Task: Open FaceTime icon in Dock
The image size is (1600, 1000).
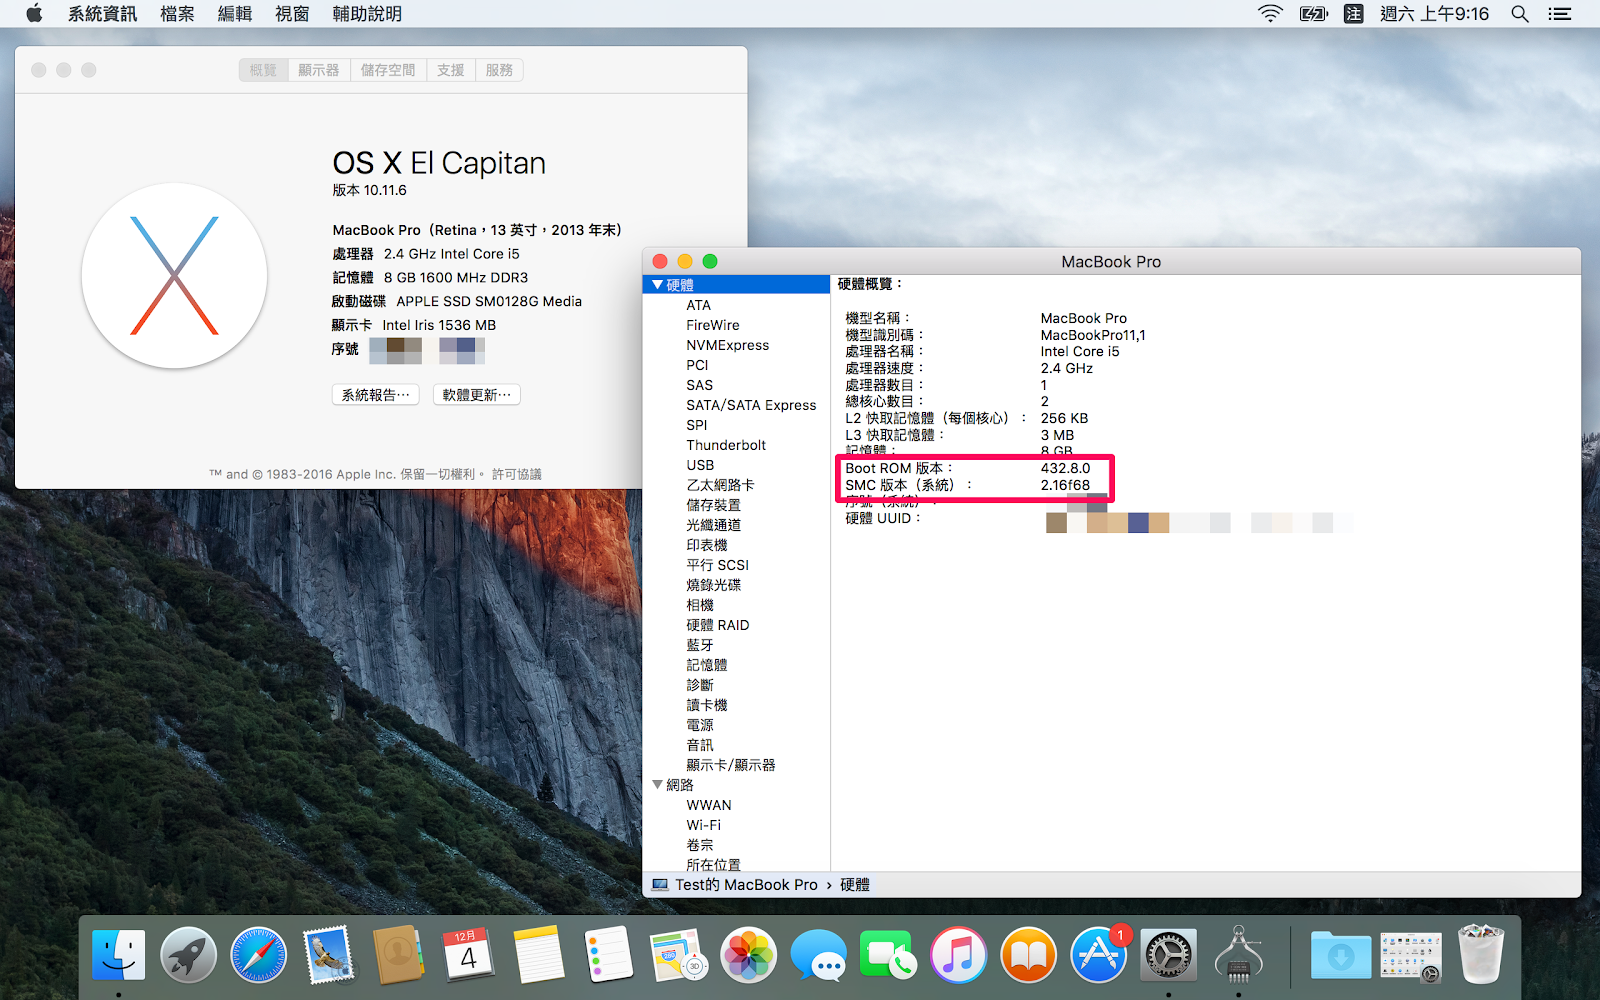Action: click(888, 955)
